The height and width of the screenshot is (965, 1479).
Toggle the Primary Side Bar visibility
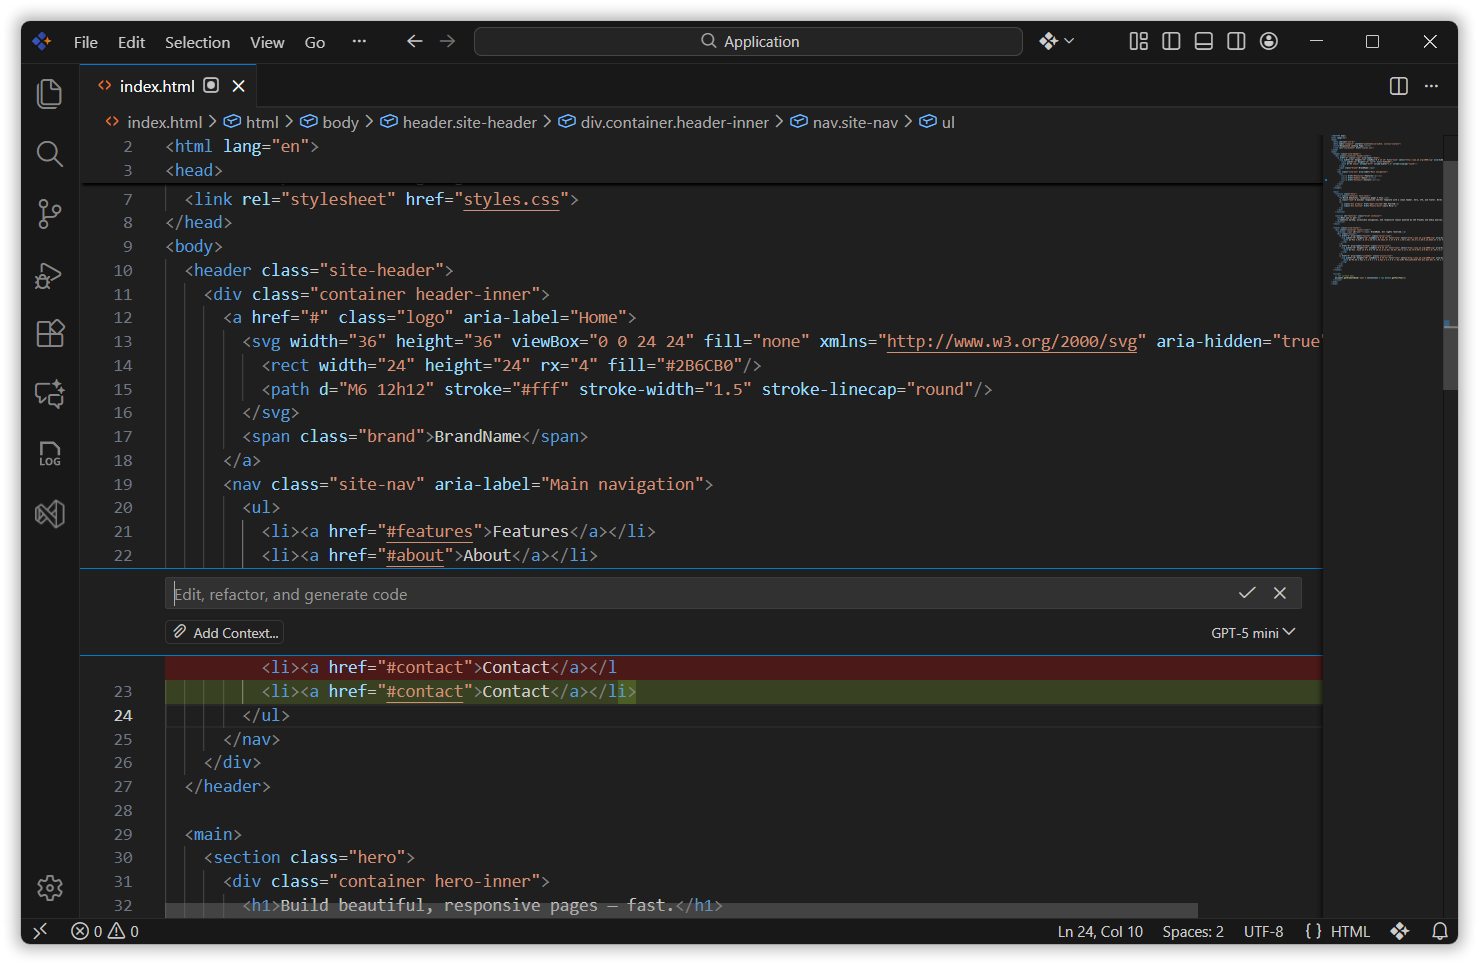point(1170,41)
